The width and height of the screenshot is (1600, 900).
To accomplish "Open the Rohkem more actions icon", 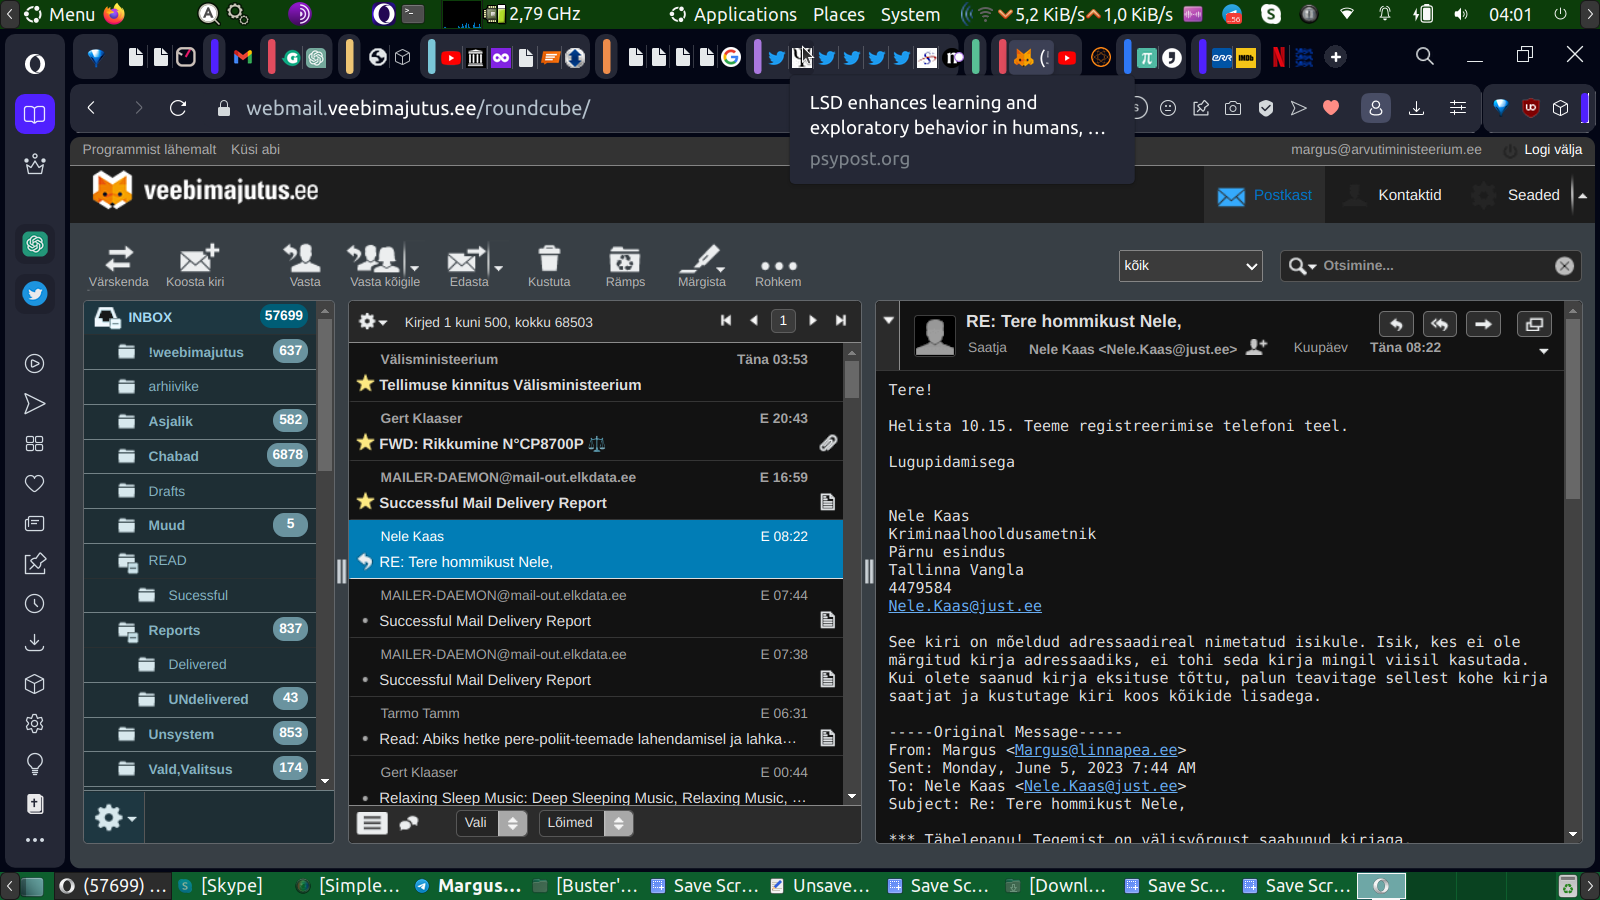I will click(x=778, y=267).
